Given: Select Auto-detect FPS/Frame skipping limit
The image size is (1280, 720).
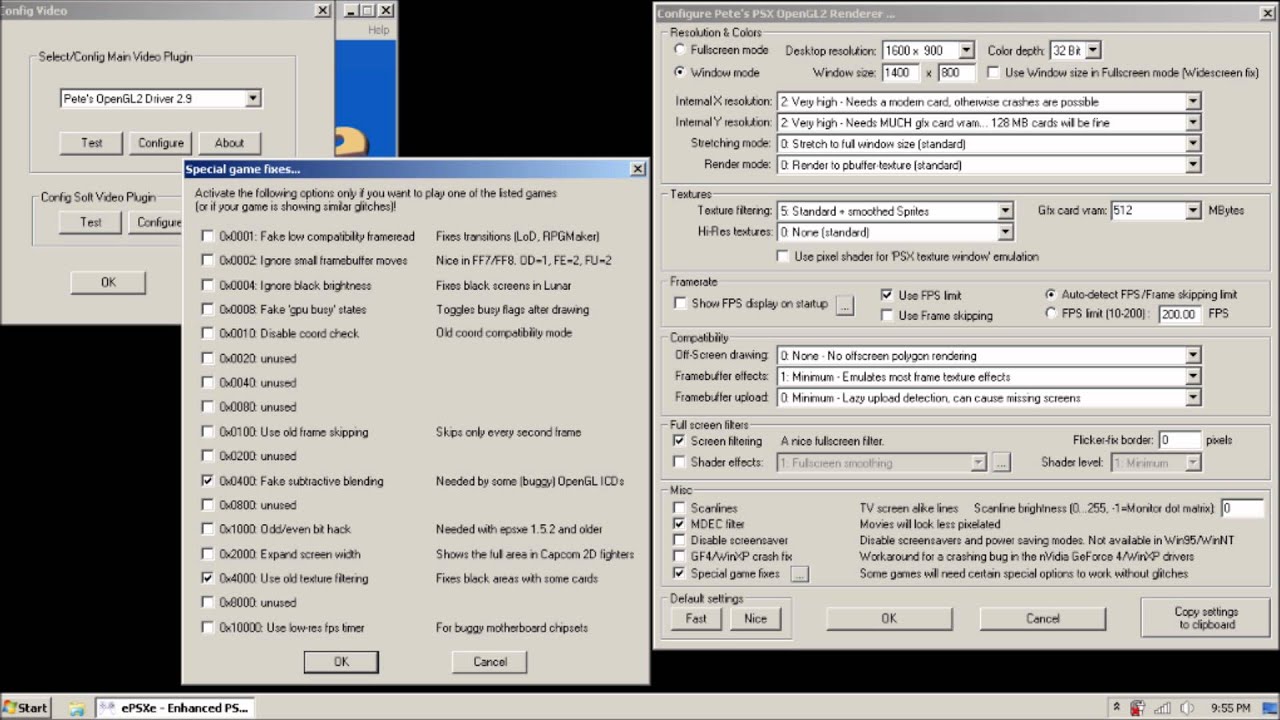Looking at the screenshot, I should click(1050, 295).
